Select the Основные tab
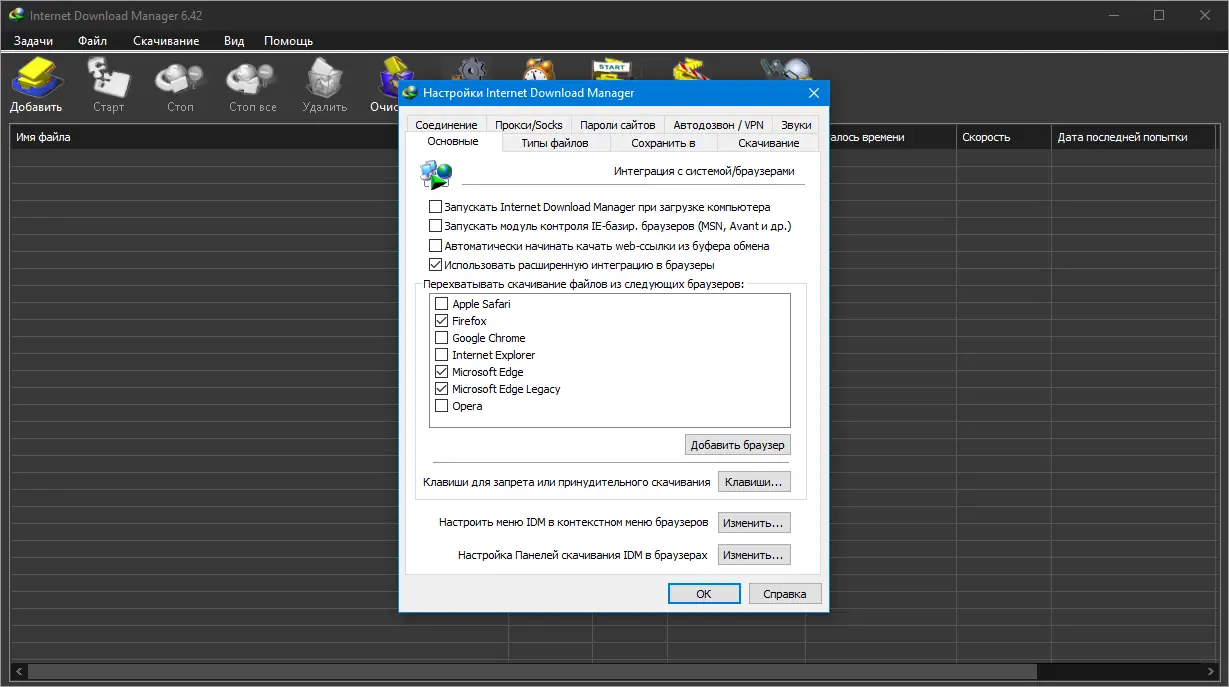This screenshot has width=1229, height=687. (453, 142)
